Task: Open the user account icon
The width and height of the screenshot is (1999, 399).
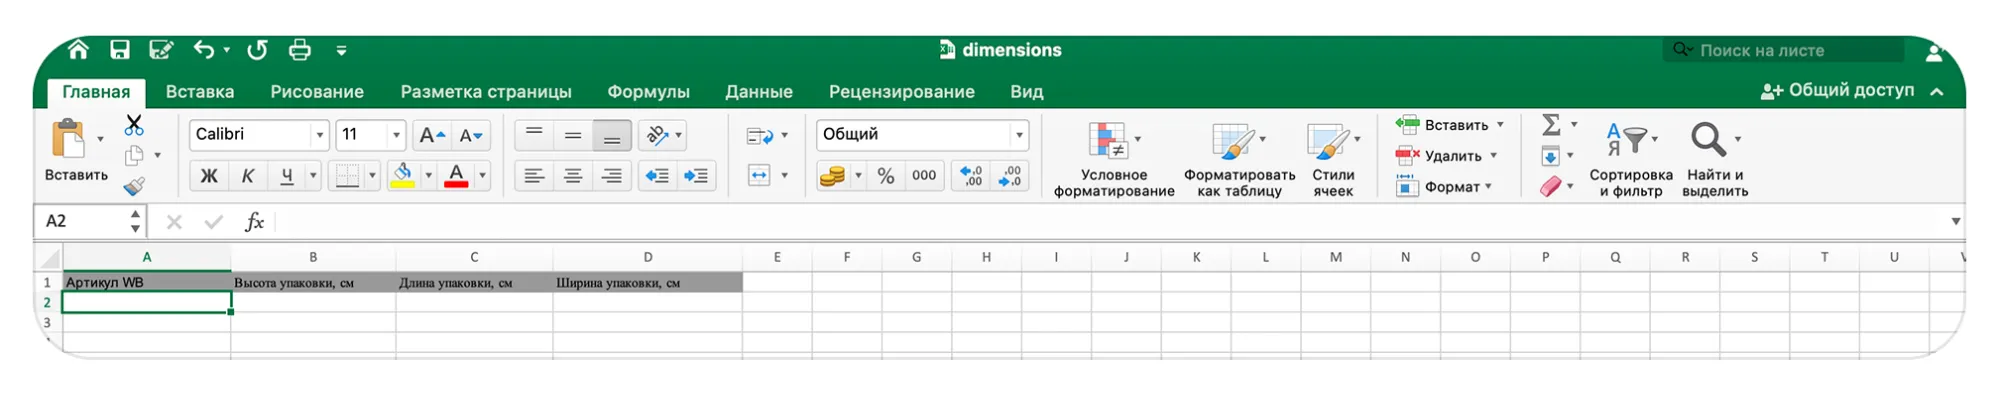Action: click(x=1935, y=51)
